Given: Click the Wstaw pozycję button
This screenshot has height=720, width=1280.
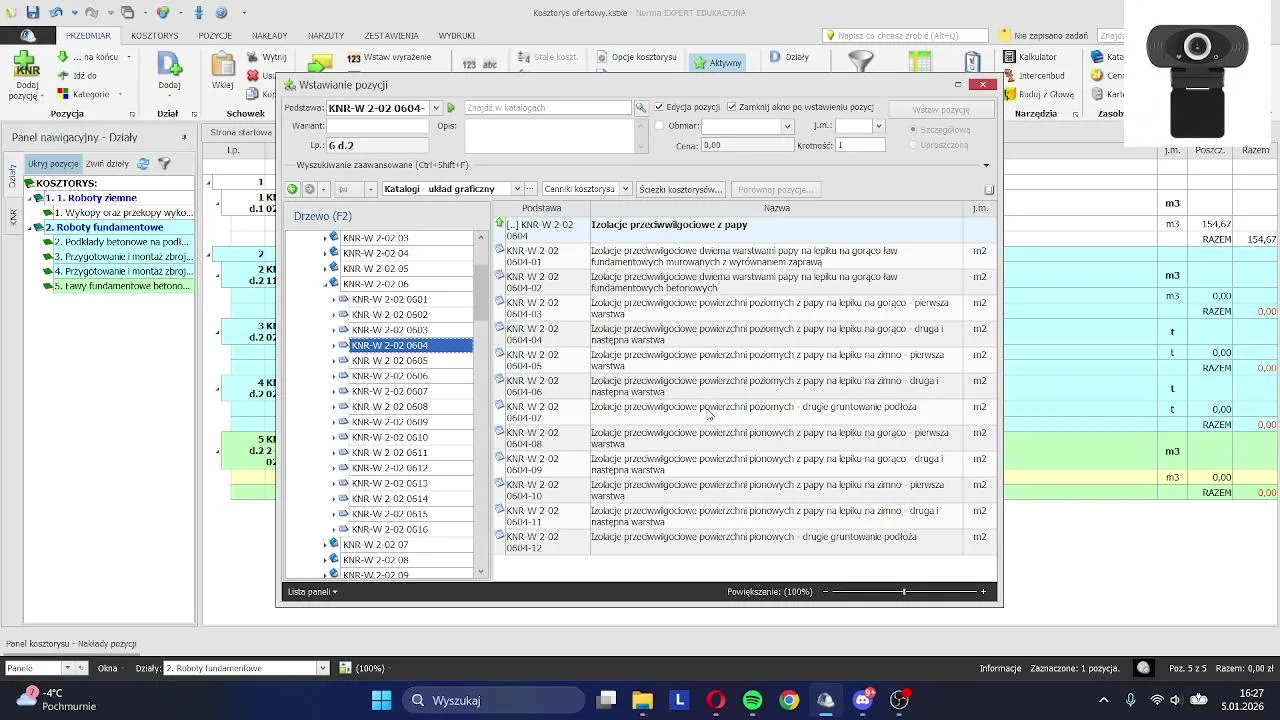Looking at the screenshot, I should click(x=941, y=109).
